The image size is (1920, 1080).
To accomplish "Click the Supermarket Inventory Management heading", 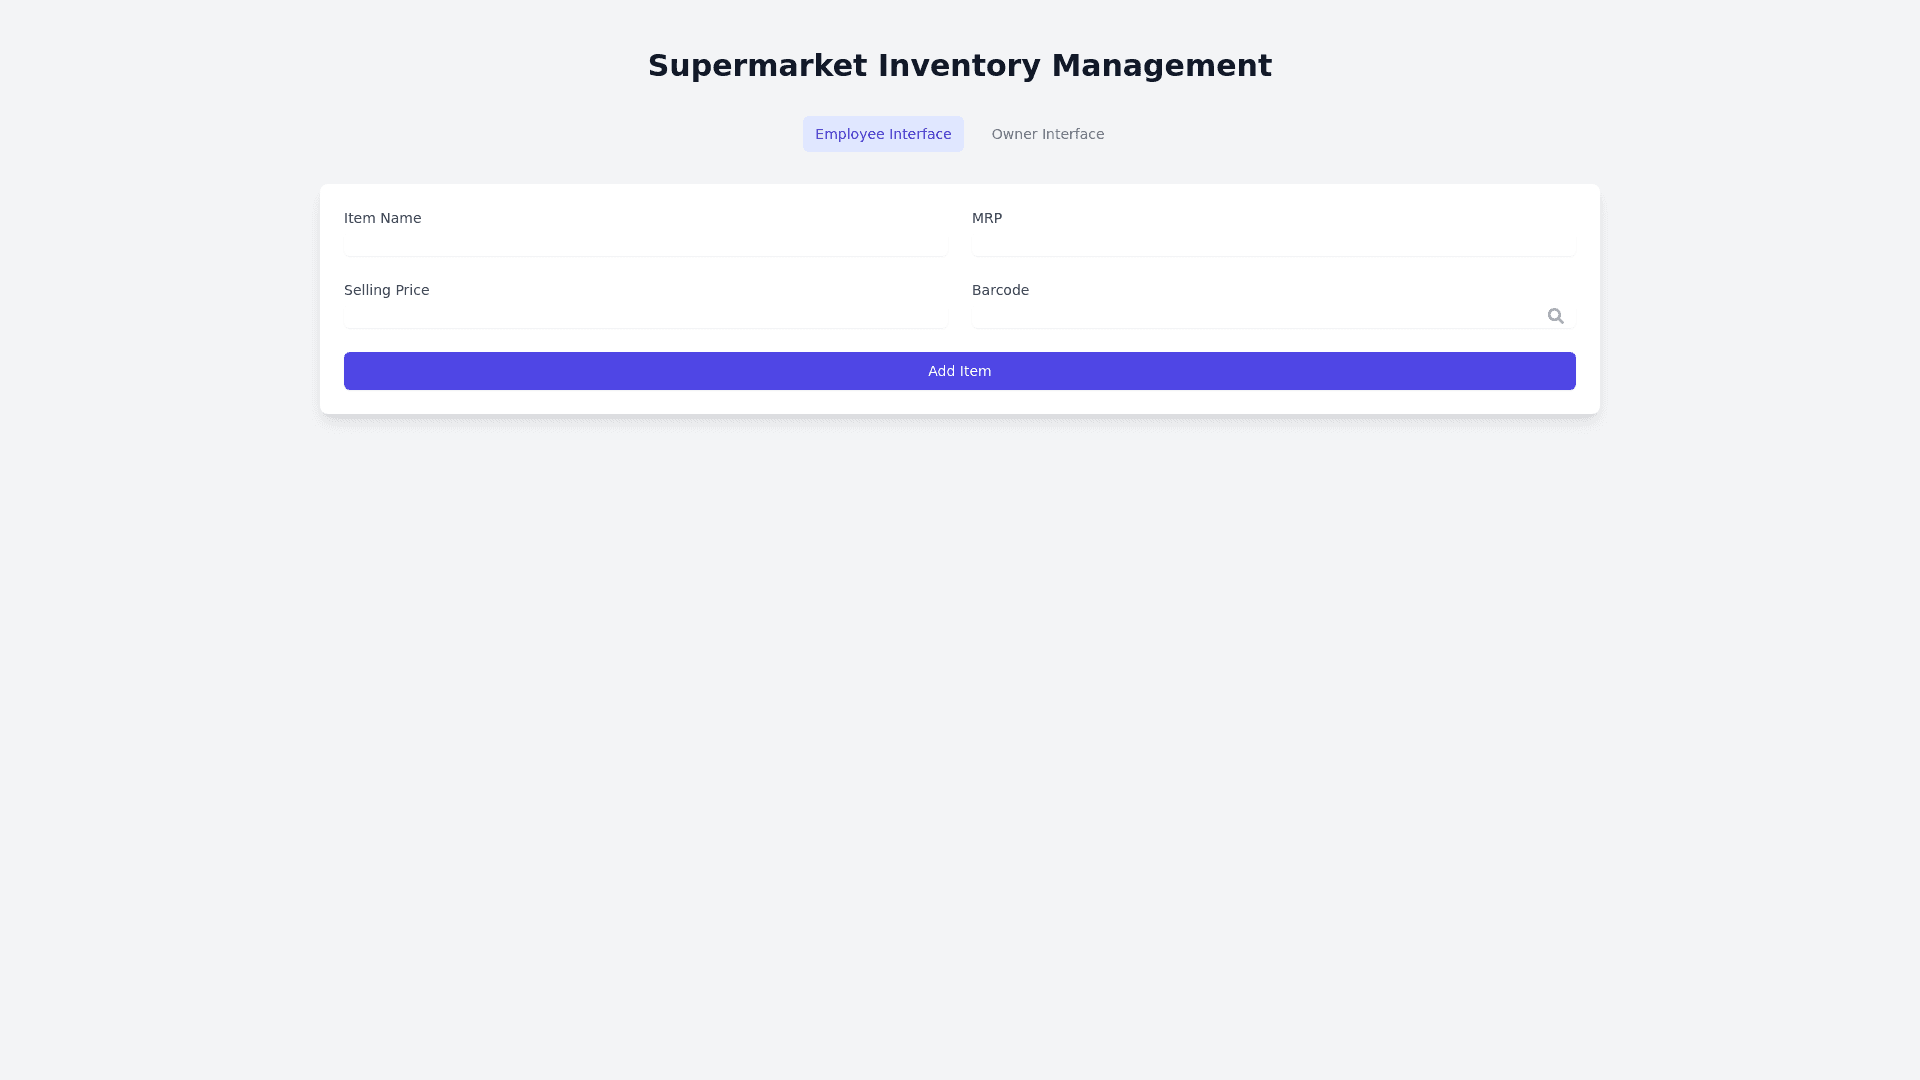I will (x=959, y=66).
